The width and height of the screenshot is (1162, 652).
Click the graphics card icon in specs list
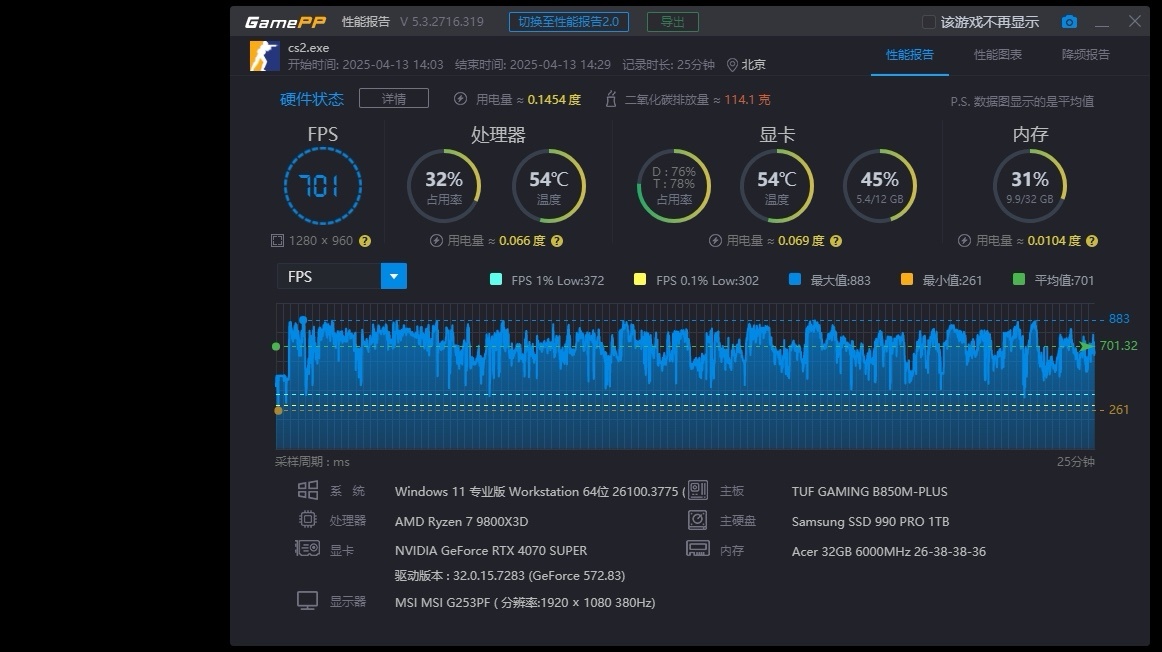tap(308, 549)
